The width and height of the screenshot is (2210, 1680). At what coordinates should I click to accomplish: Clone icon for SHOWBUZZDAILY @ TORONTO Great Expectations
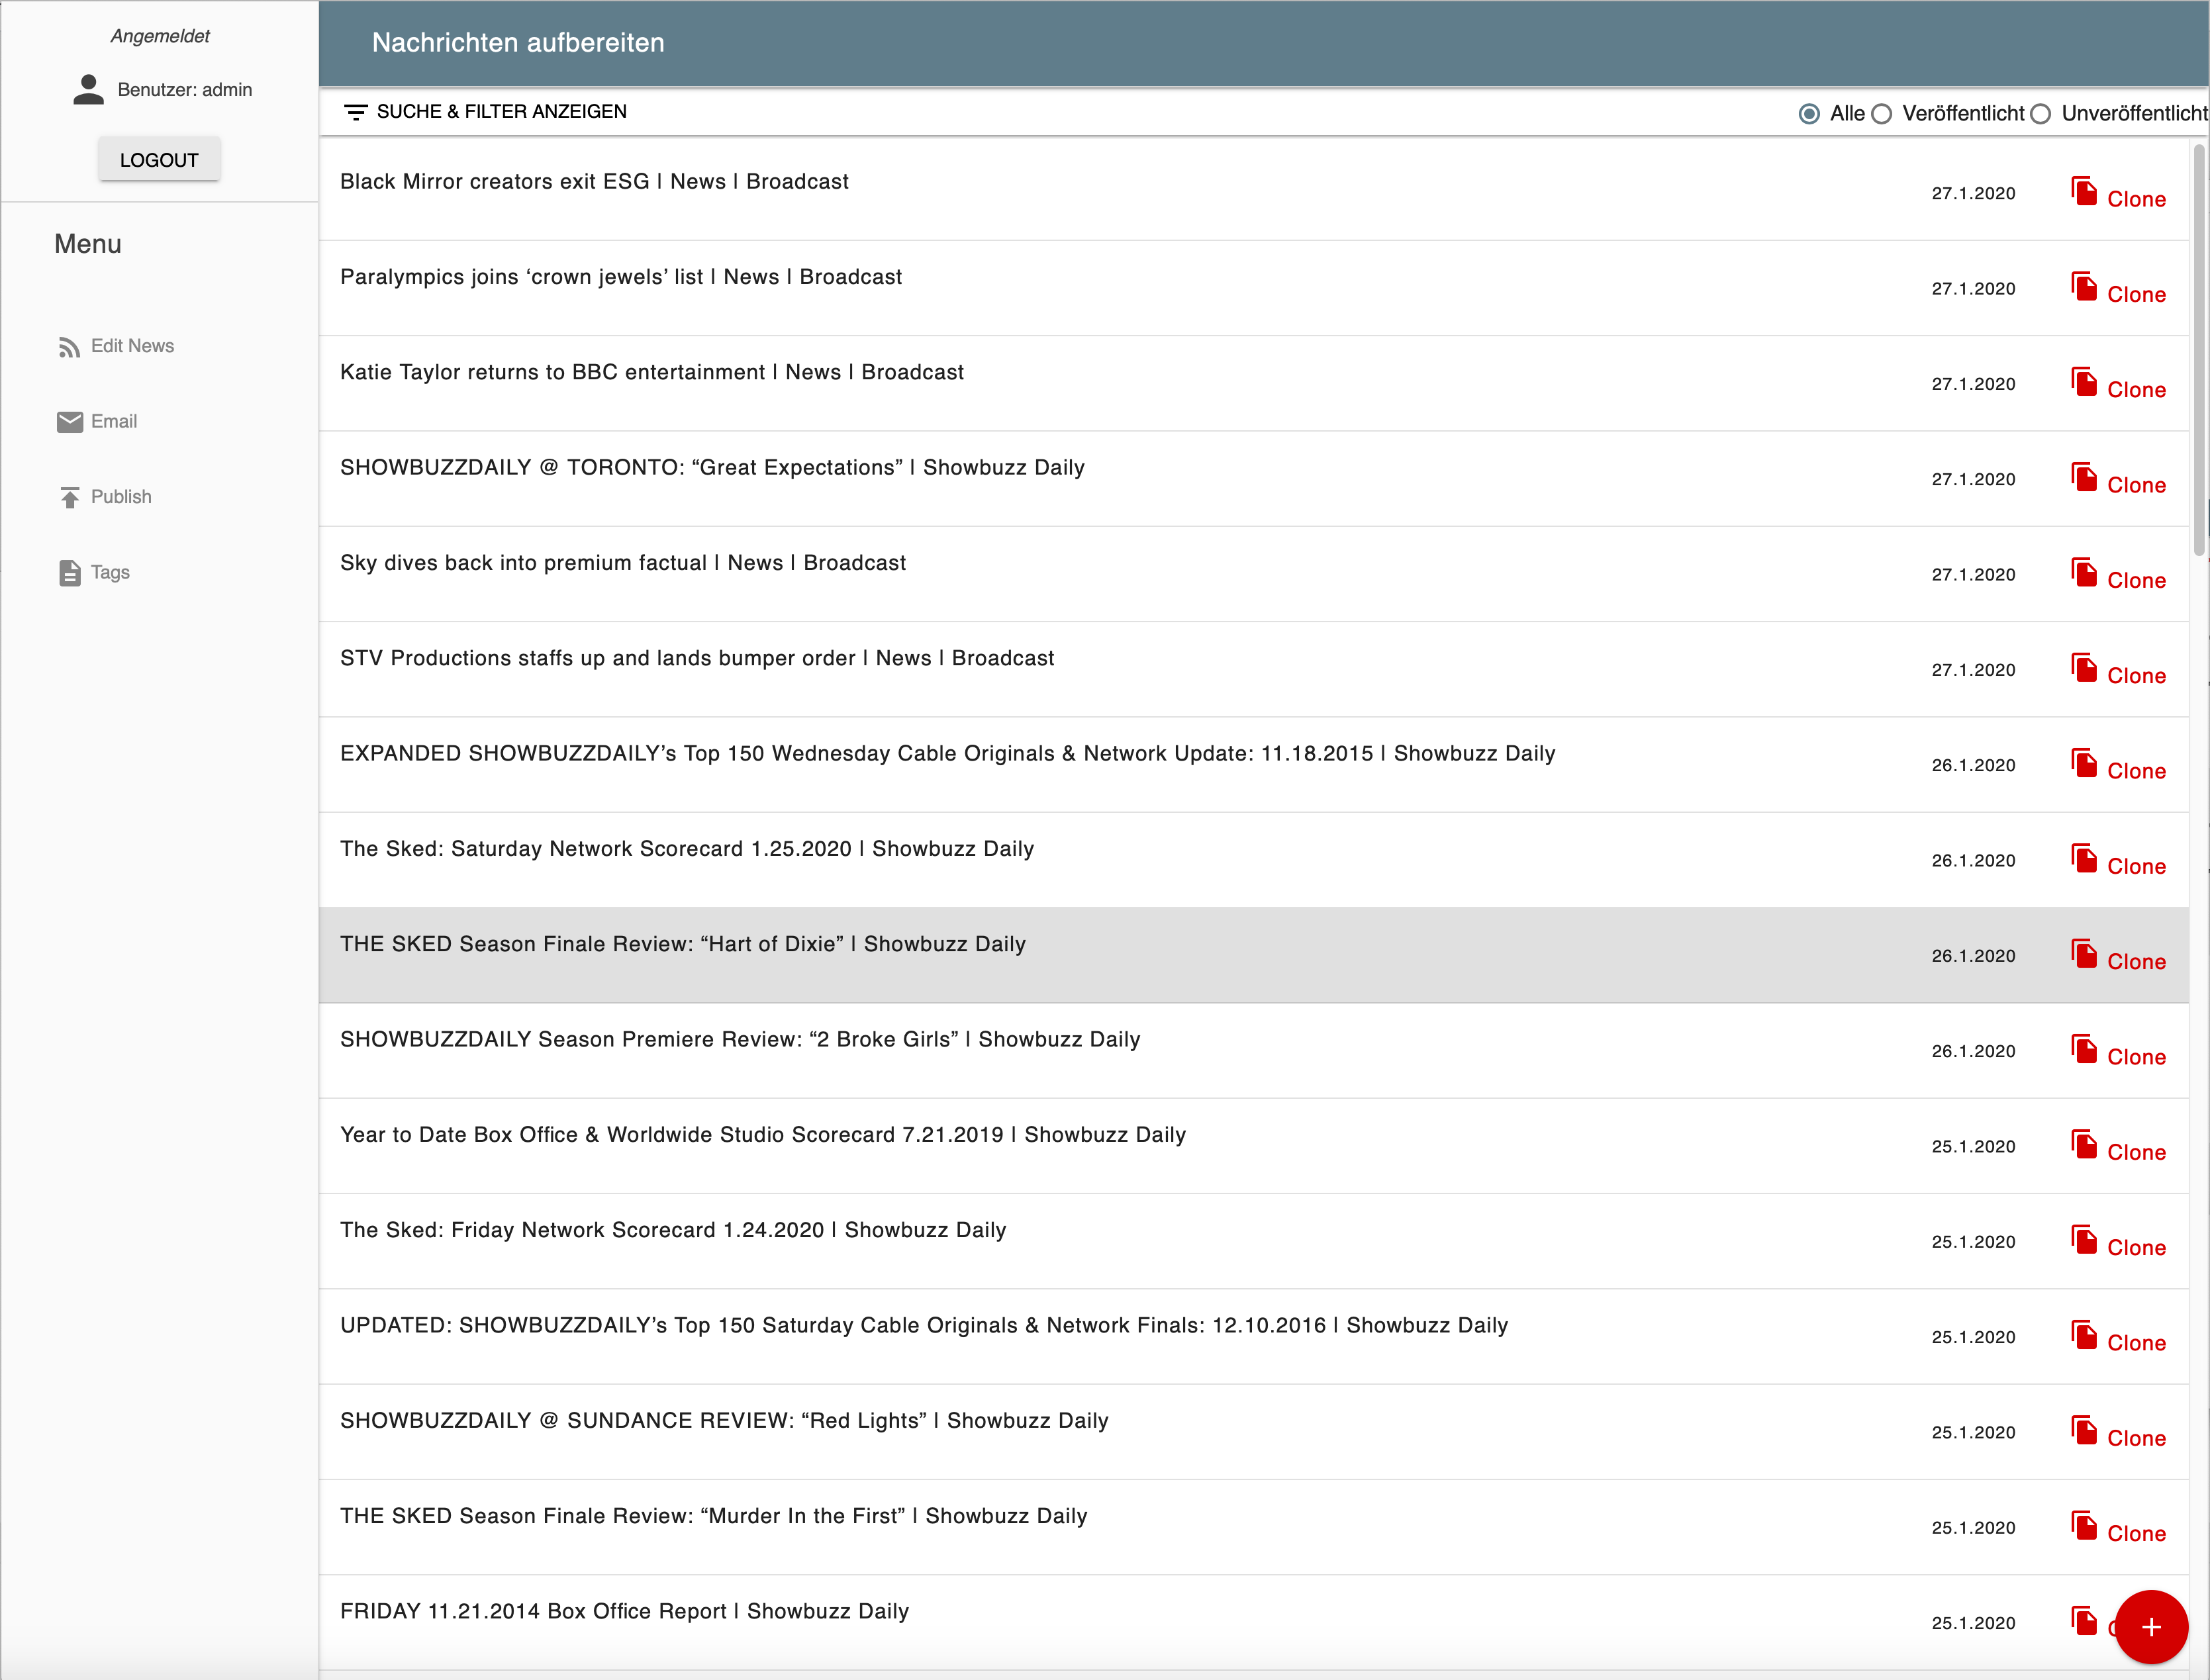coord(2084,477)
